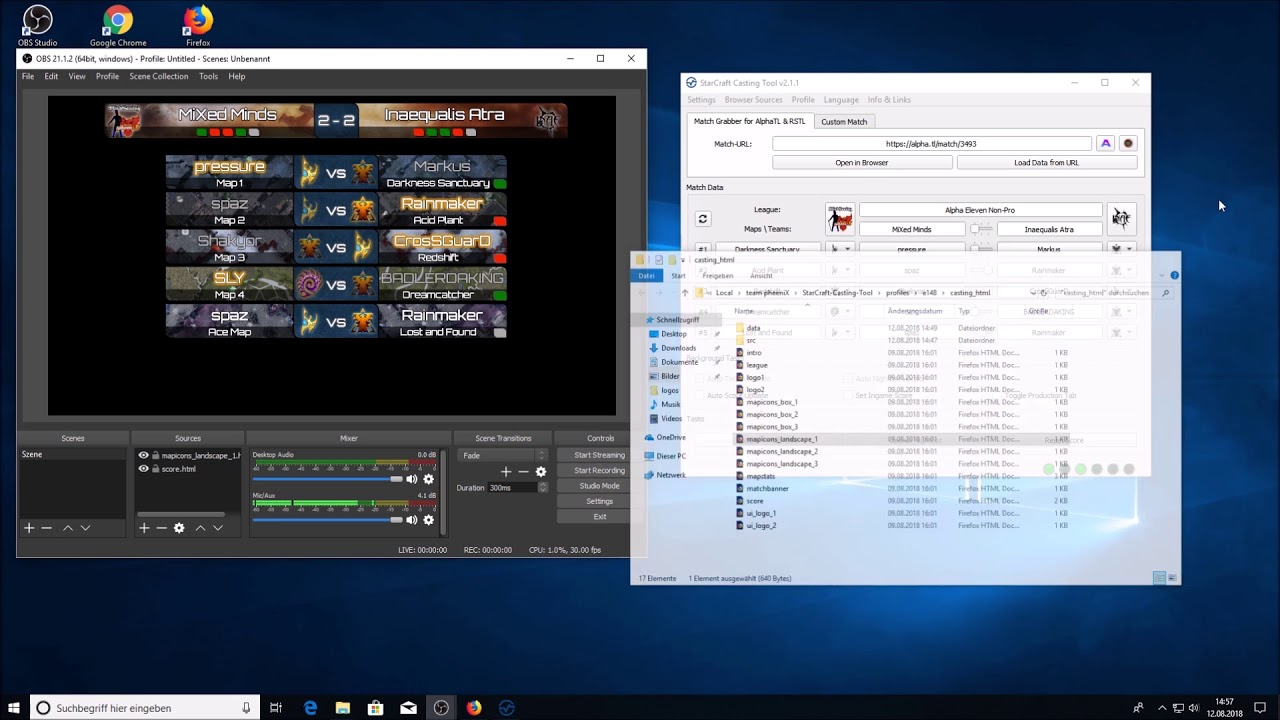The width and height of the screenshot is (1280, 720).
Task: Add a new source in Sources panel
Action: point(144,528)
